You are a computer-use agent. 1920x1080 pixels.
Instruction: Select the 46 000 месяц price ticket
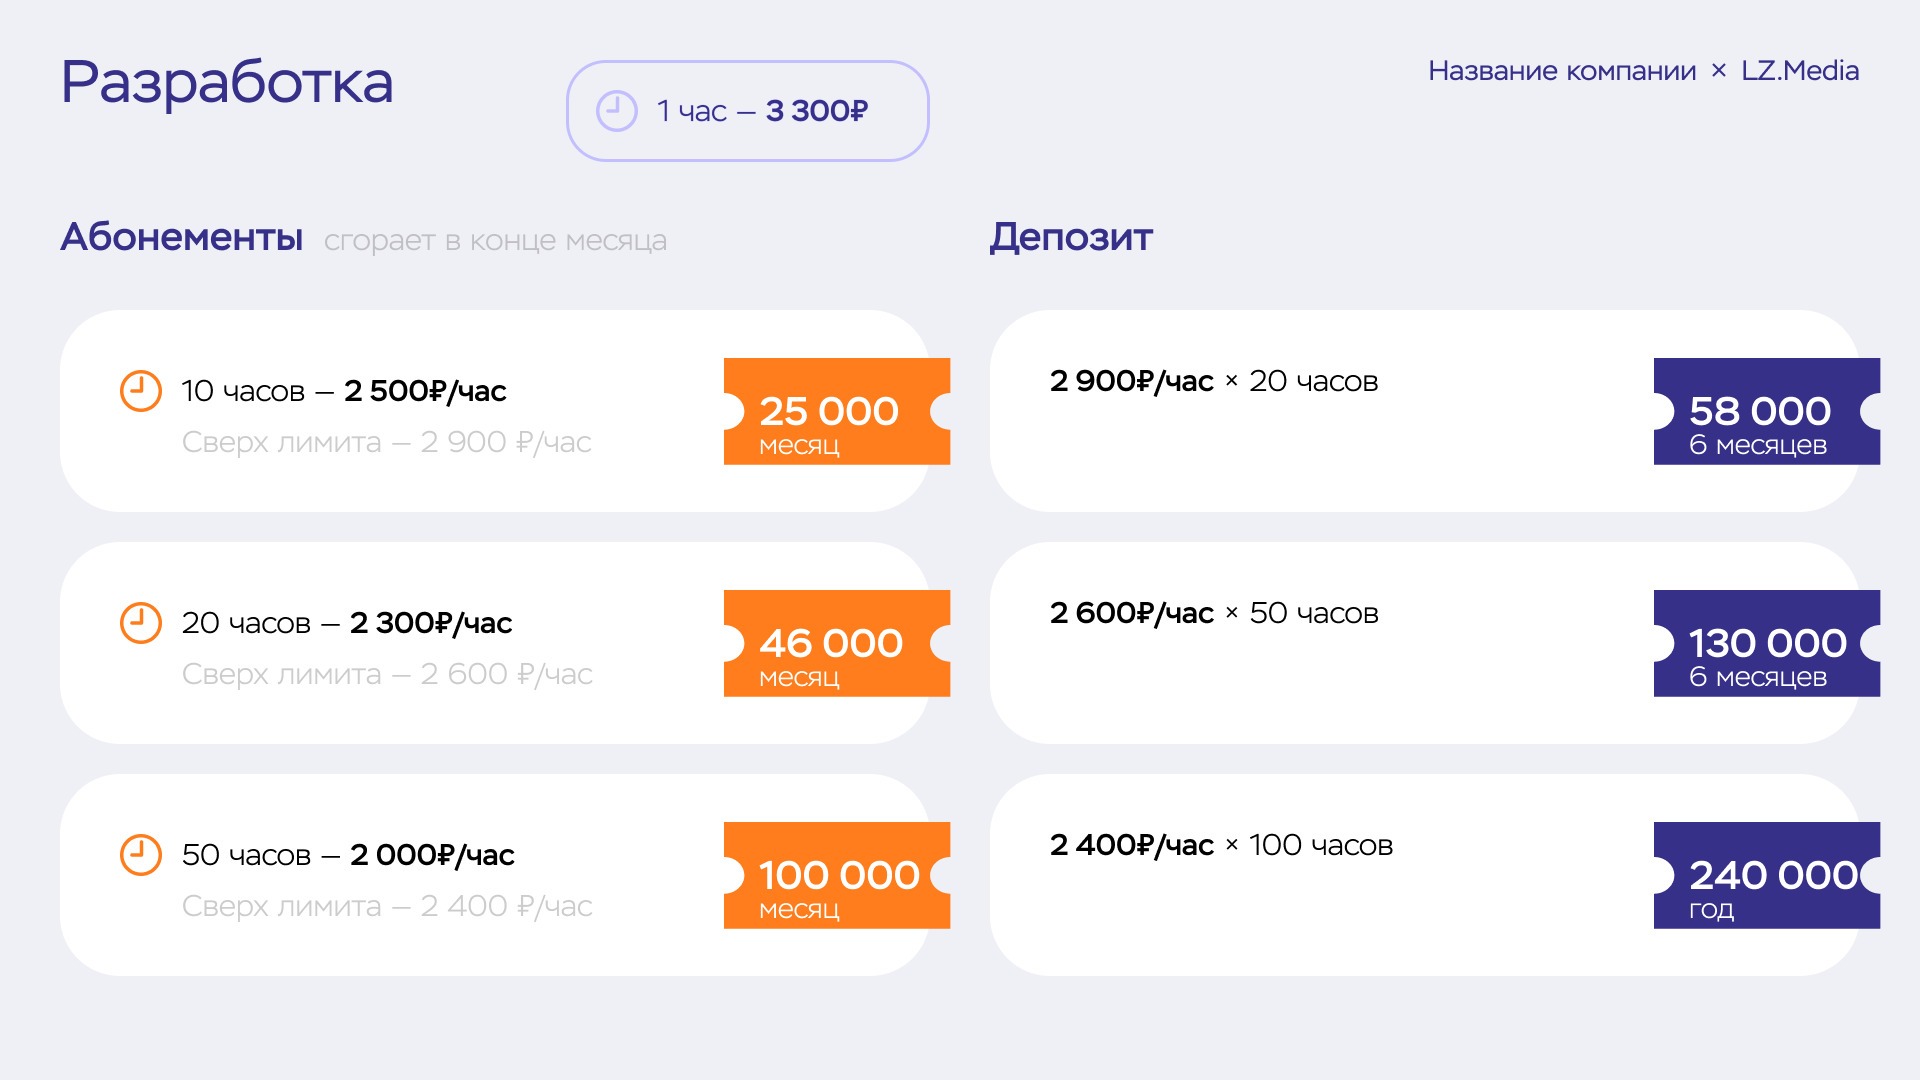[836, 643]
